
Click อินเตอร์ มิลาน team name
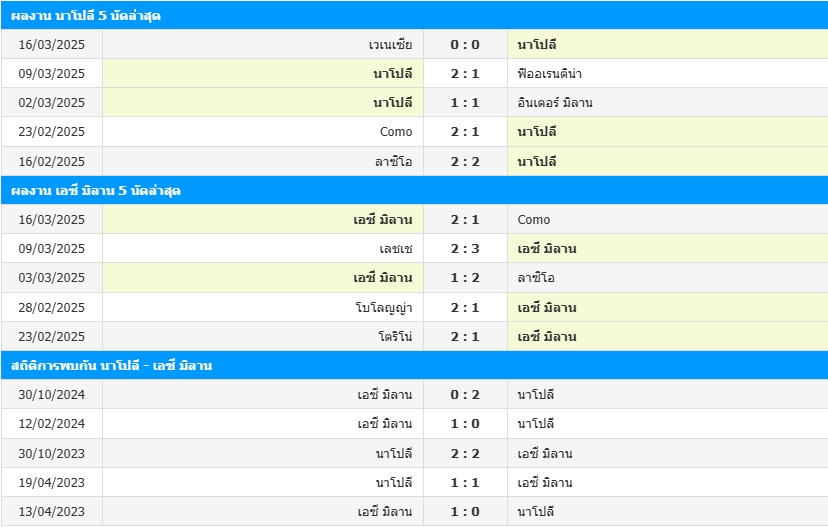(x=554, y=102)
